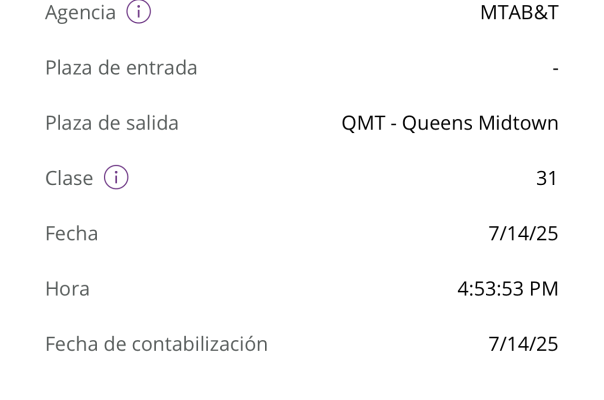Click the PM marker in Hora value

[544, 289]
